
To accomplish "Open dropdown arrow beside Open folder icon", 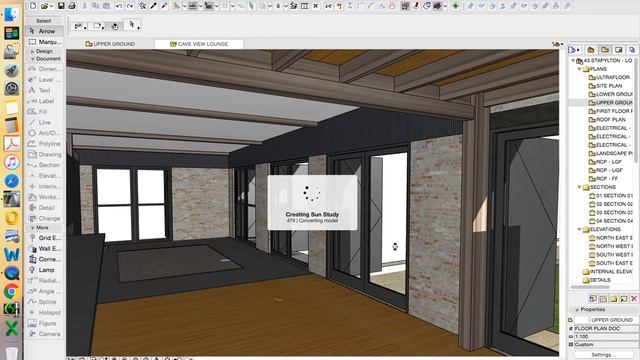I will click(x=52, y=6).
